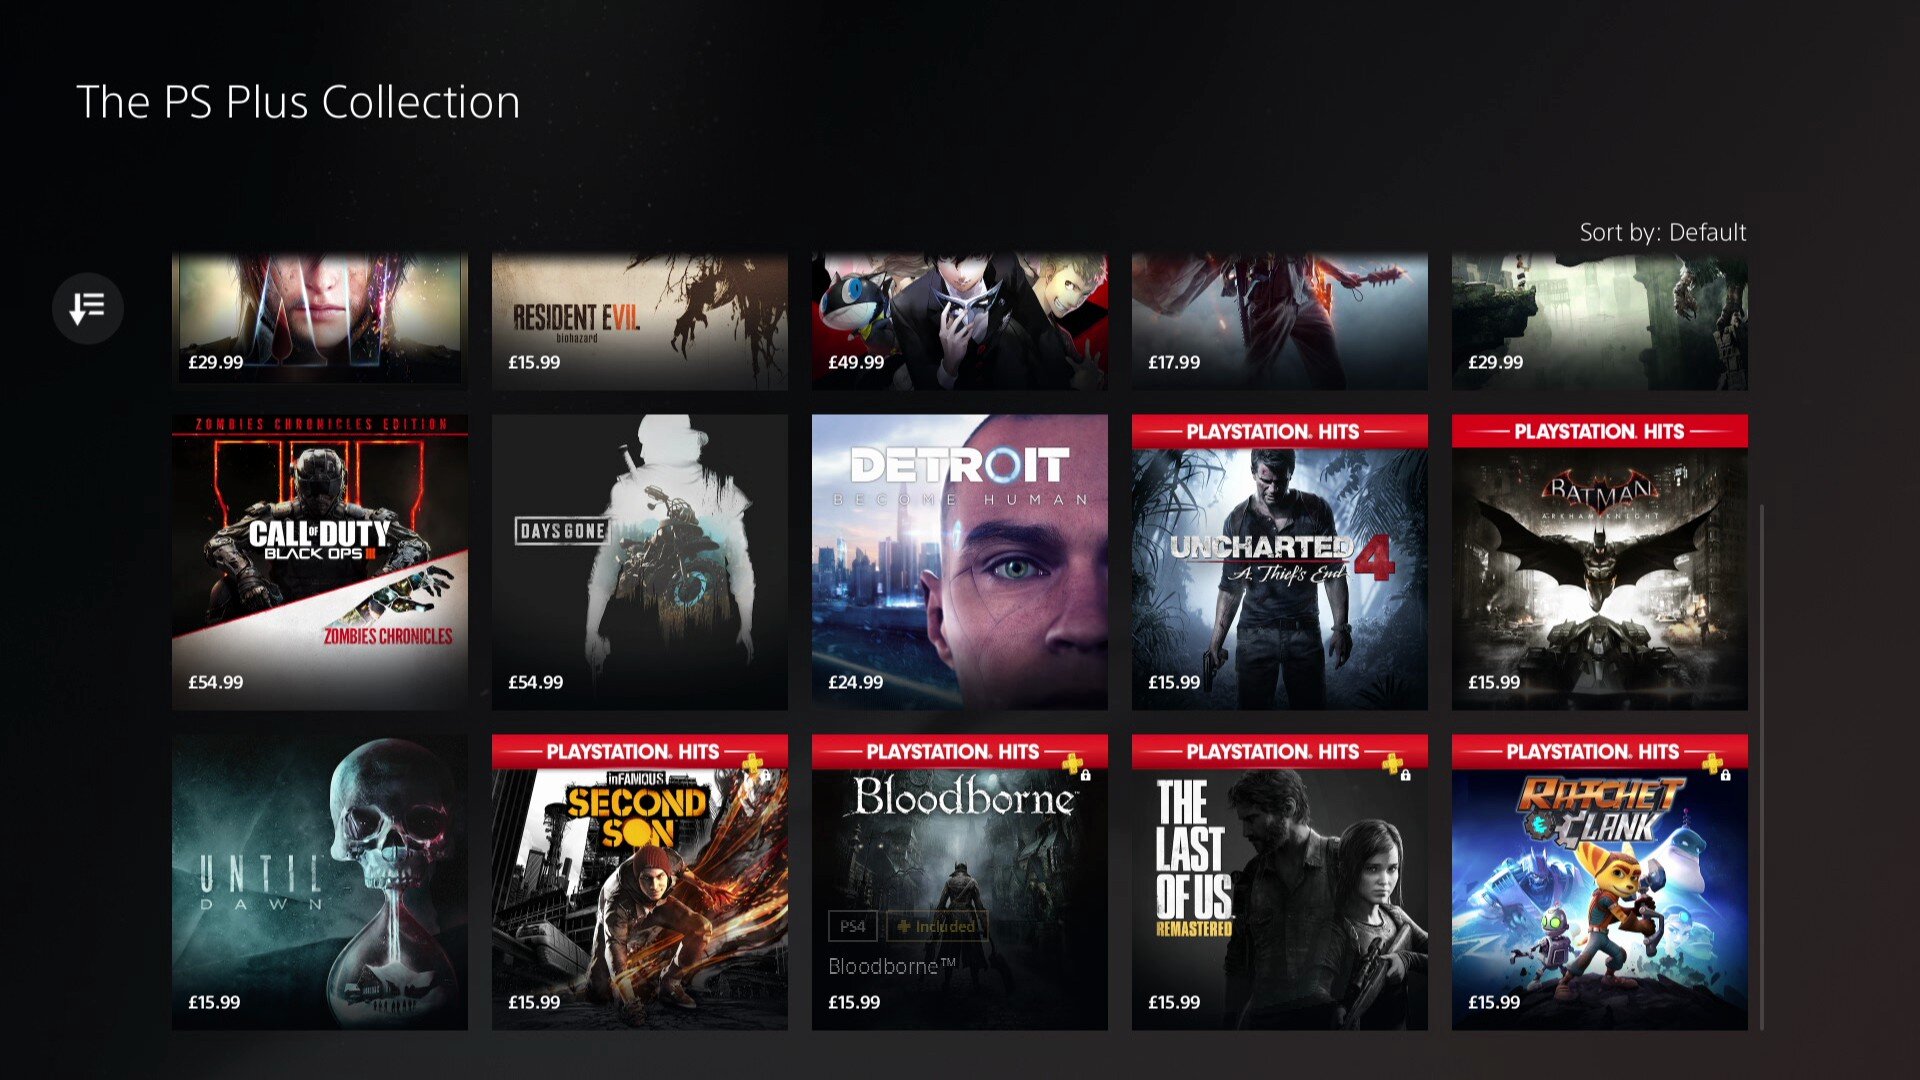
Task: Click £54.99 price on Days Gone
Action: pyautogui.click(x=536, y=682)
